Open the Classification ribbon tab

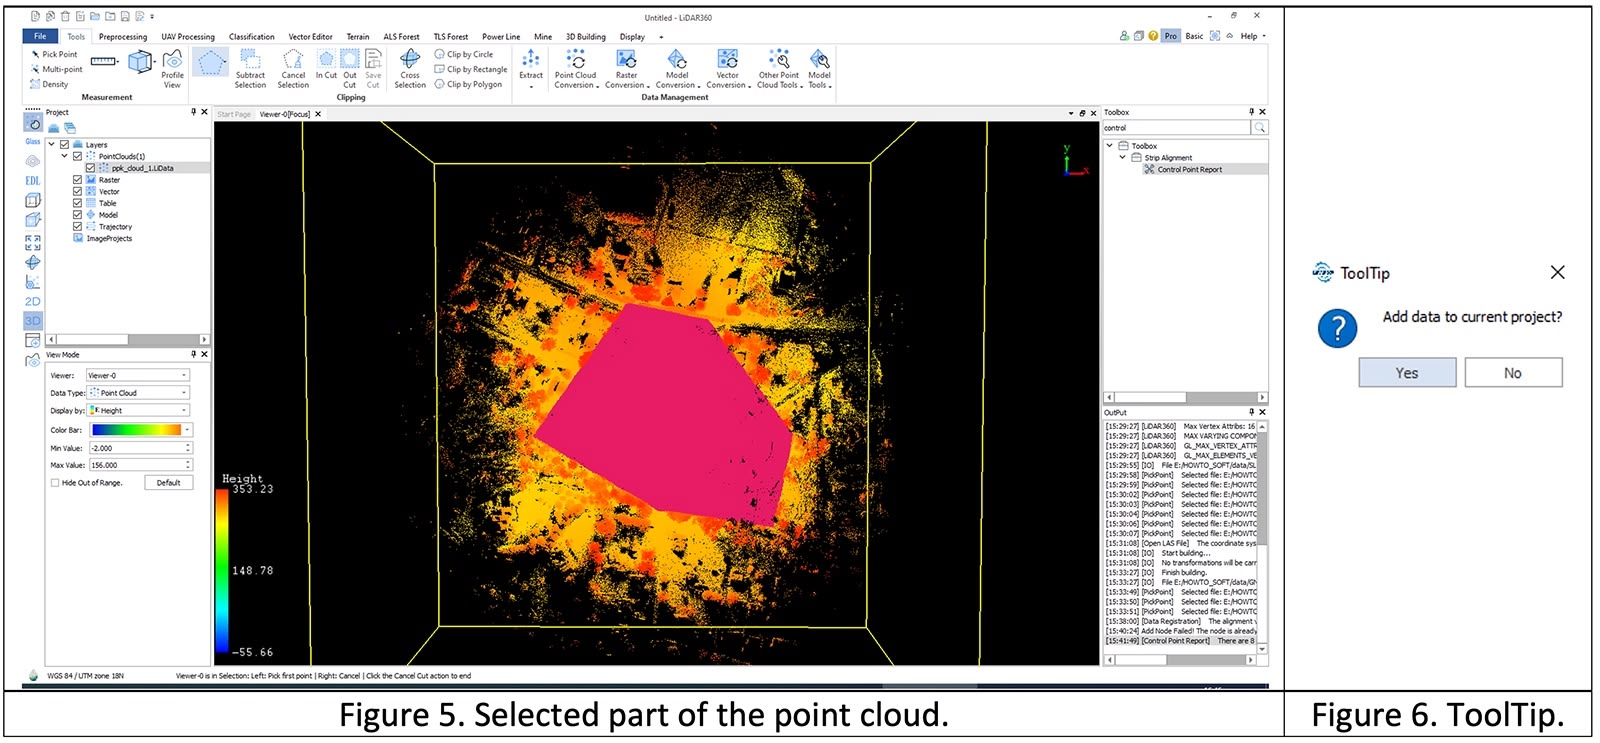[x=251, y=37]
